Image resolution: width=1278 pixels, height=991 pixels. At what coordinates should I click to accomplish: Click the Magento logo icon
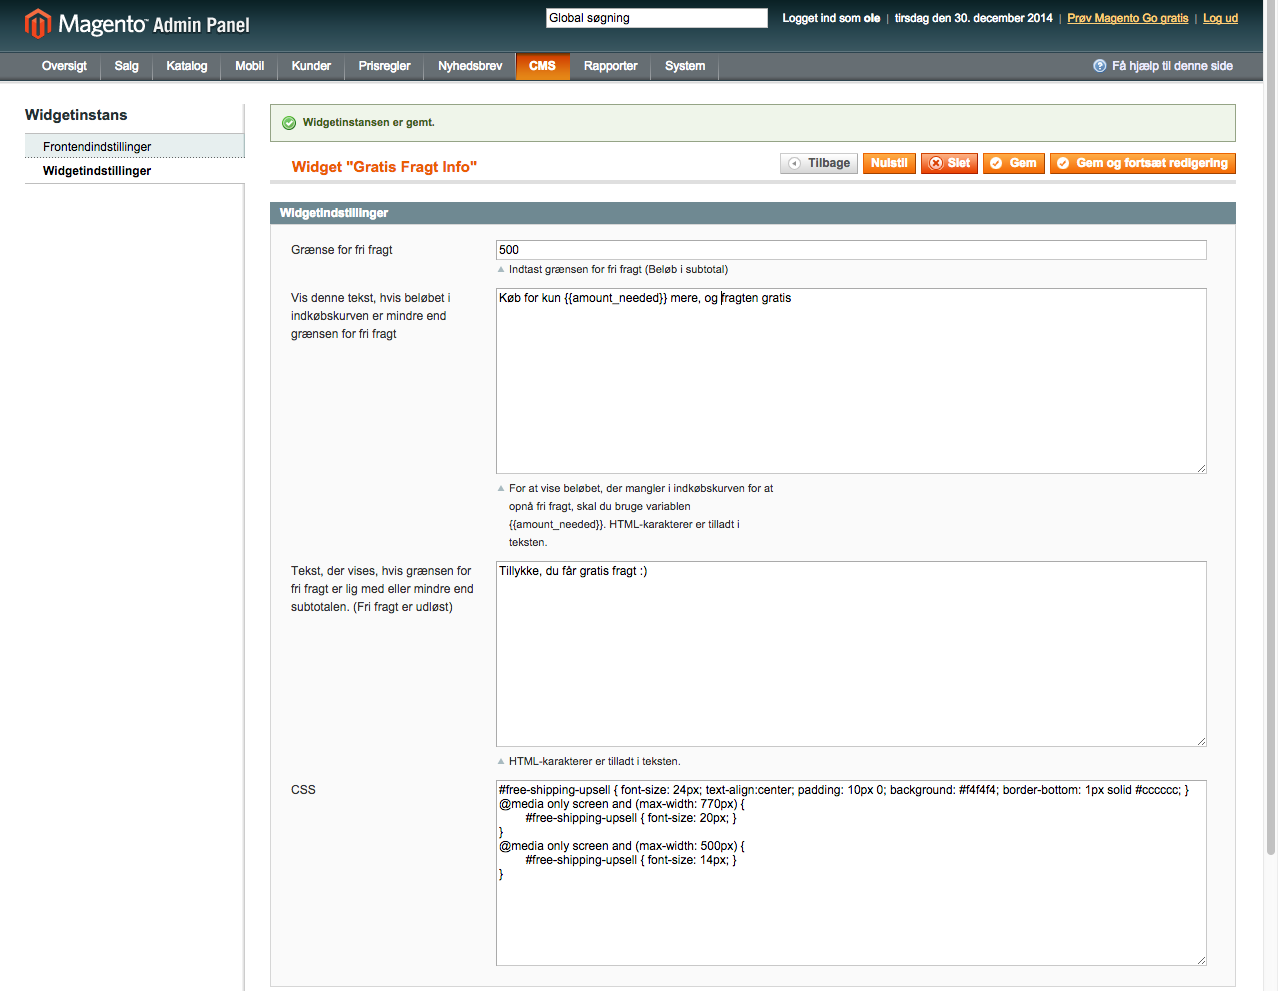pos(37,23)
